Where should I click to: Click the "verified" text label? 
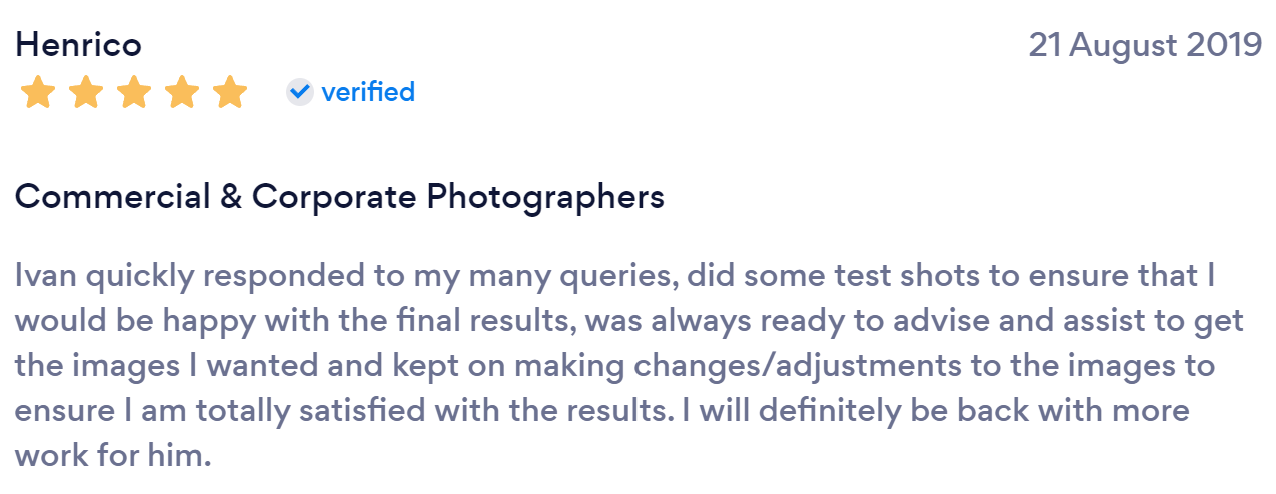tap(368, 92)
